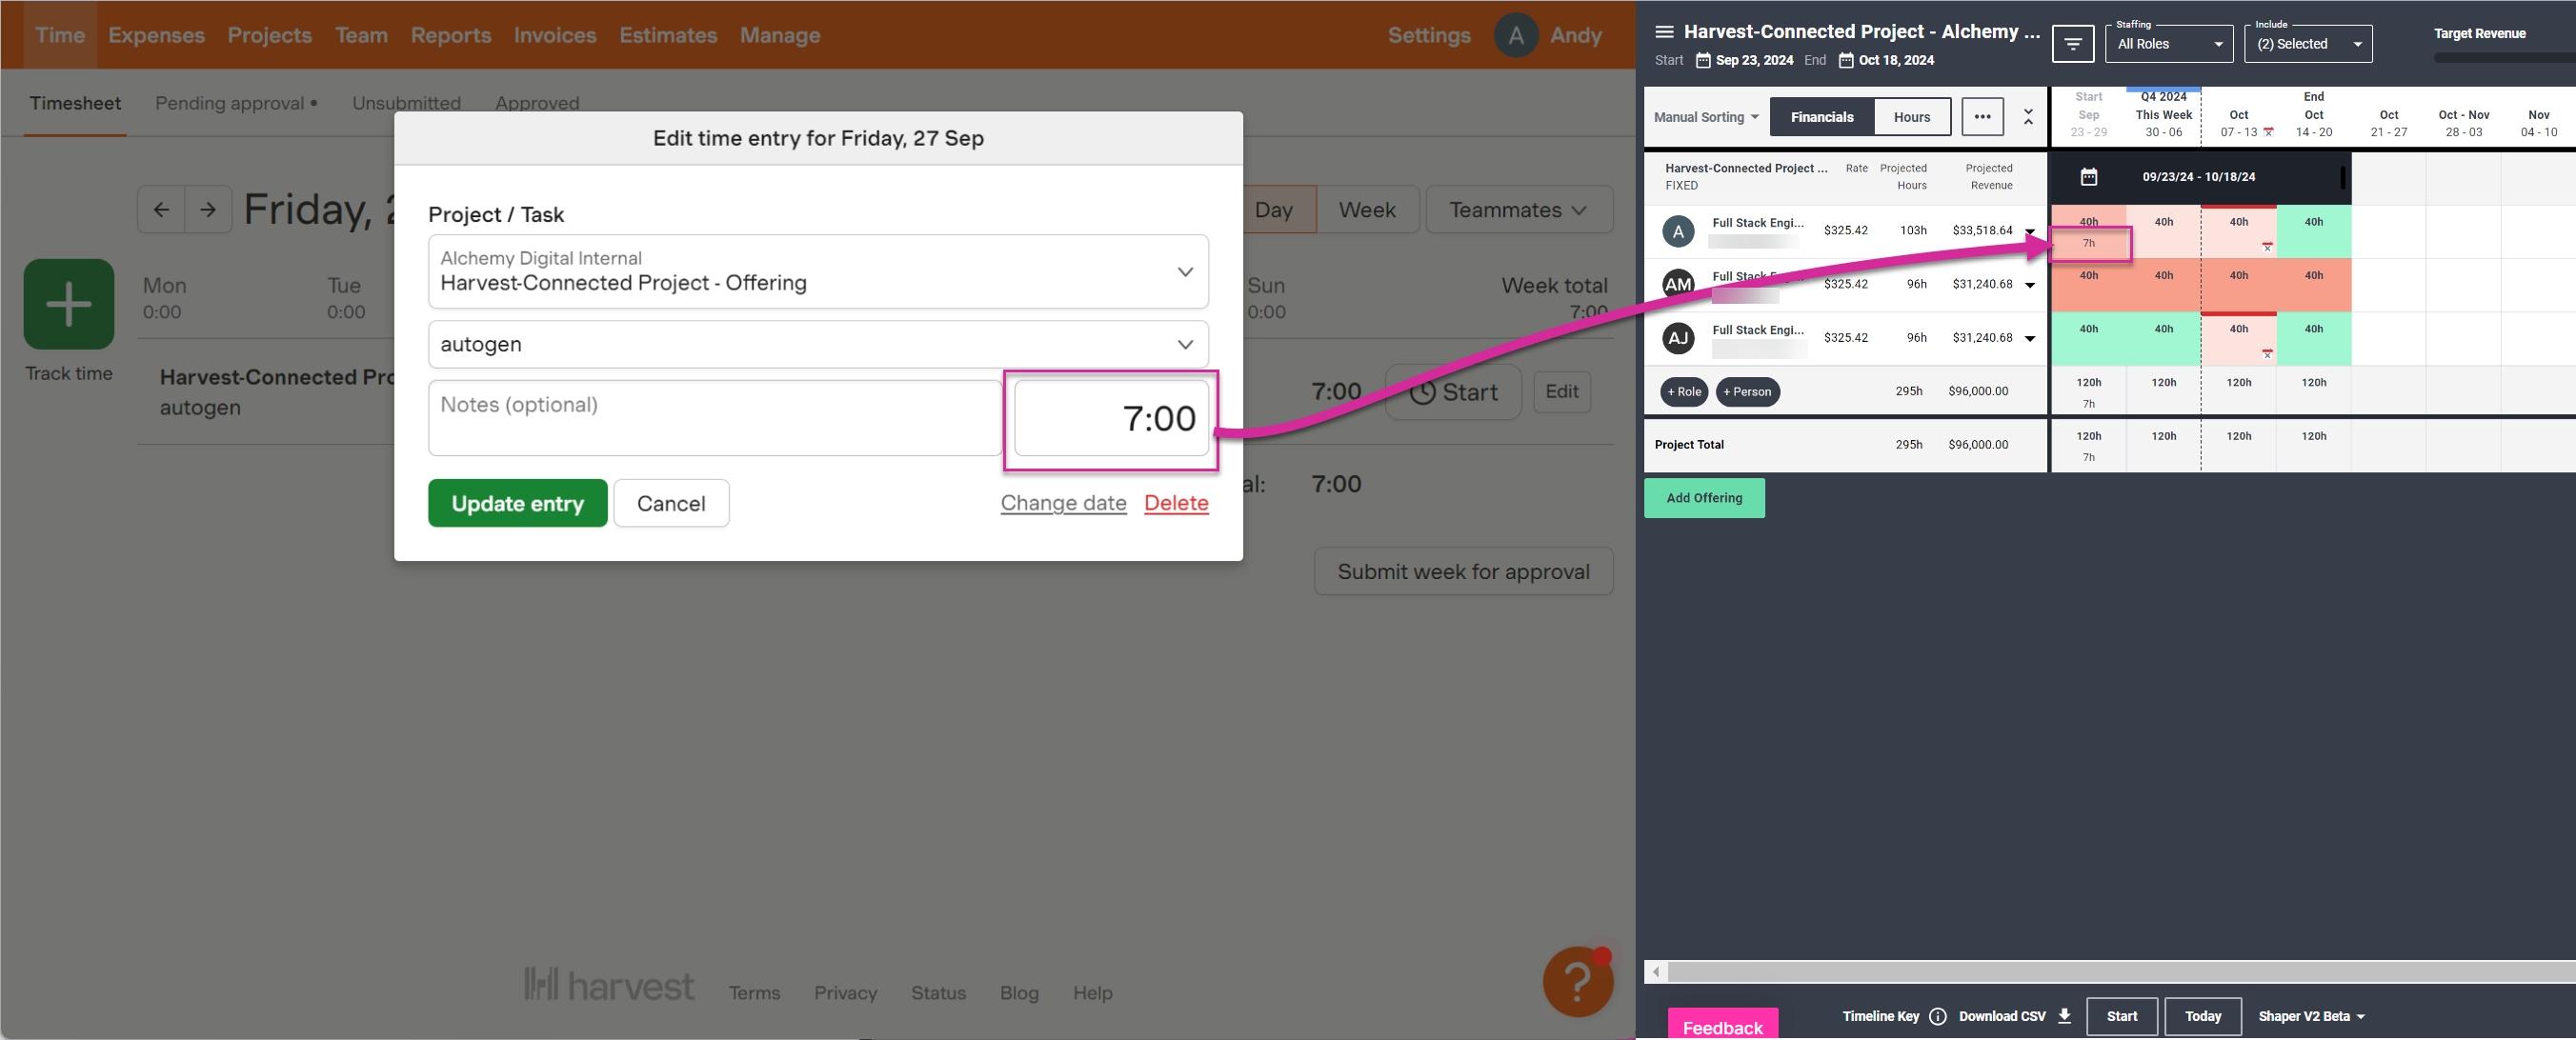Open the Projects menu
Viewport: 2576px width, 1040px height.
pos(269,35)
